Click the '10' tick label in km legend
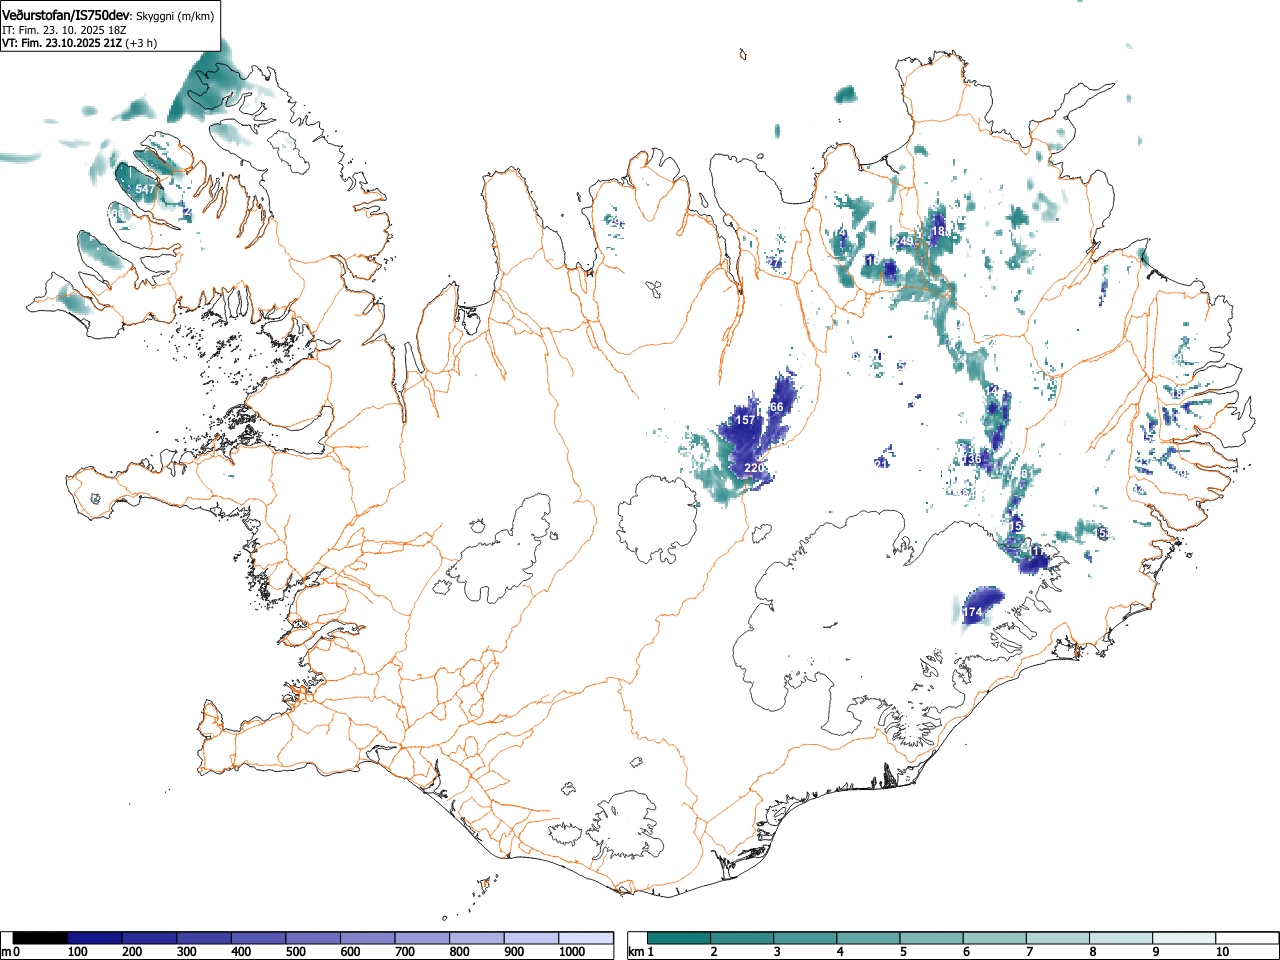Image resolution: width=1280 pixels, height=960 pixels. click(1222, 952)
